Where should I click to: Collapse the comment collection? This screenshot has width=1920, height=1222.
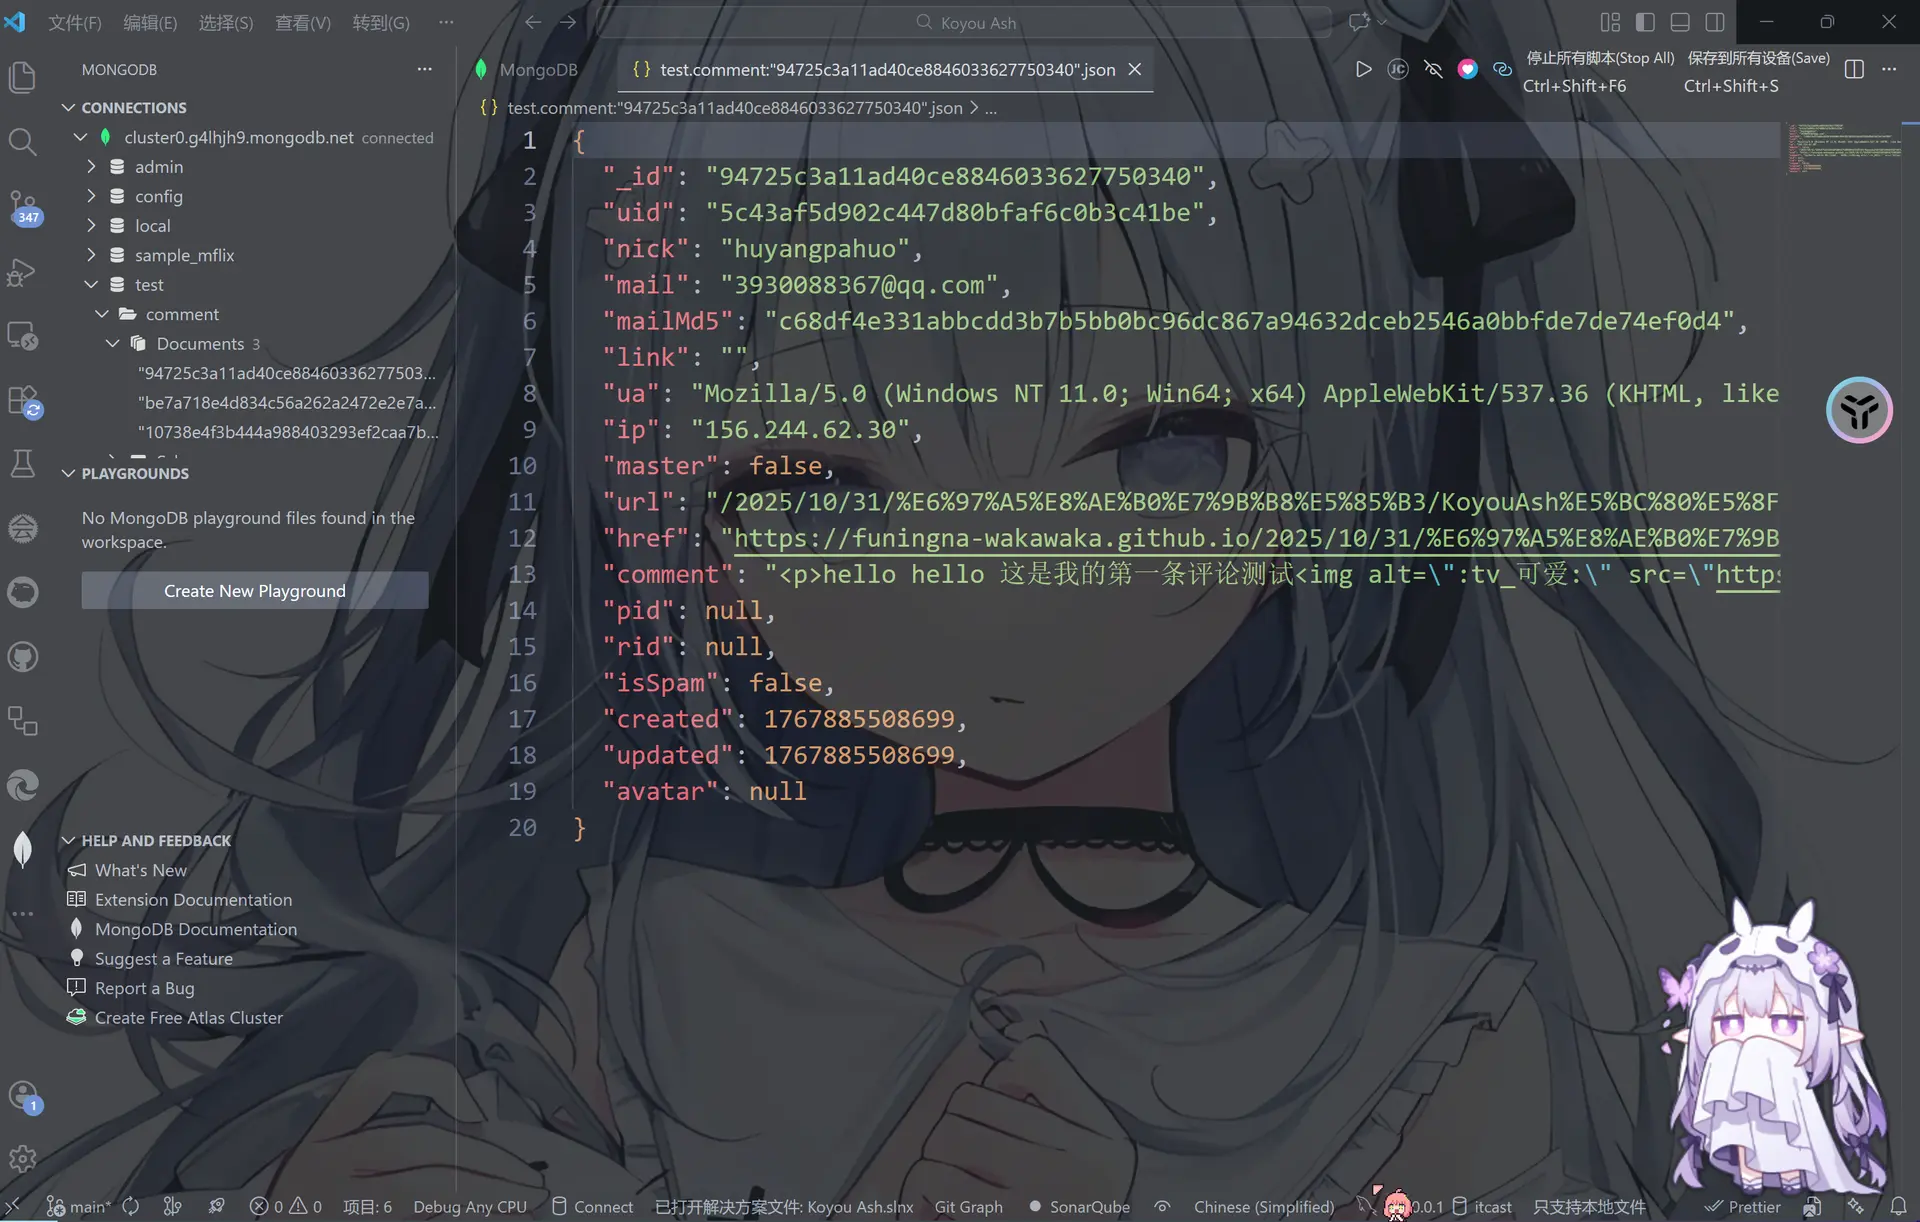tap(102, 314)
